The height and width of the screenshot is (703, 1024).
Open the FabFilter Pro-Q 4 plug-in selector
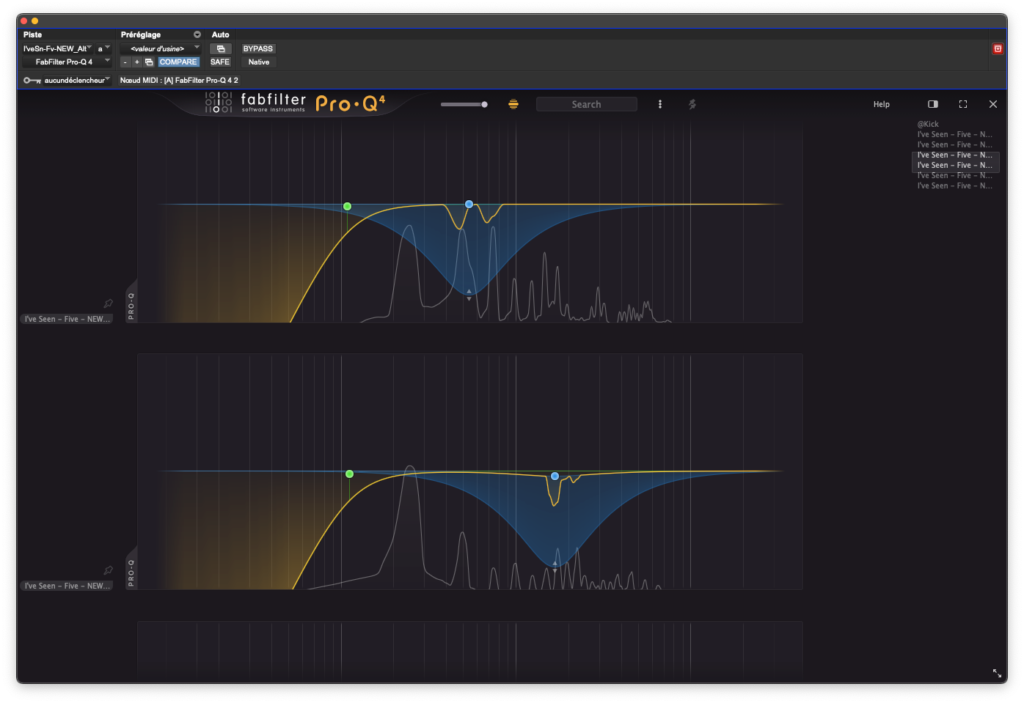click(66, 62)
